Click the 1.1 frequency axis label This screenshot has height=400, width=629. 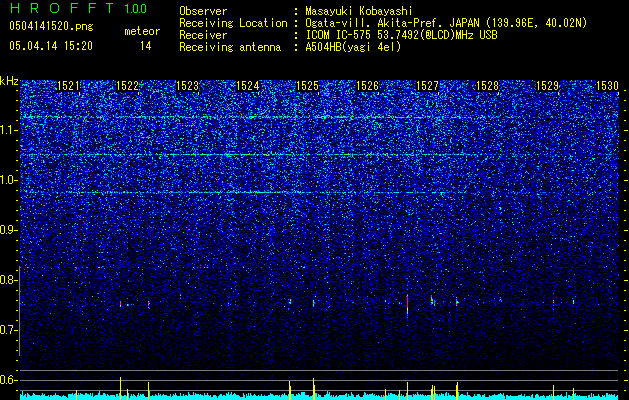click(x=8, y=130)
